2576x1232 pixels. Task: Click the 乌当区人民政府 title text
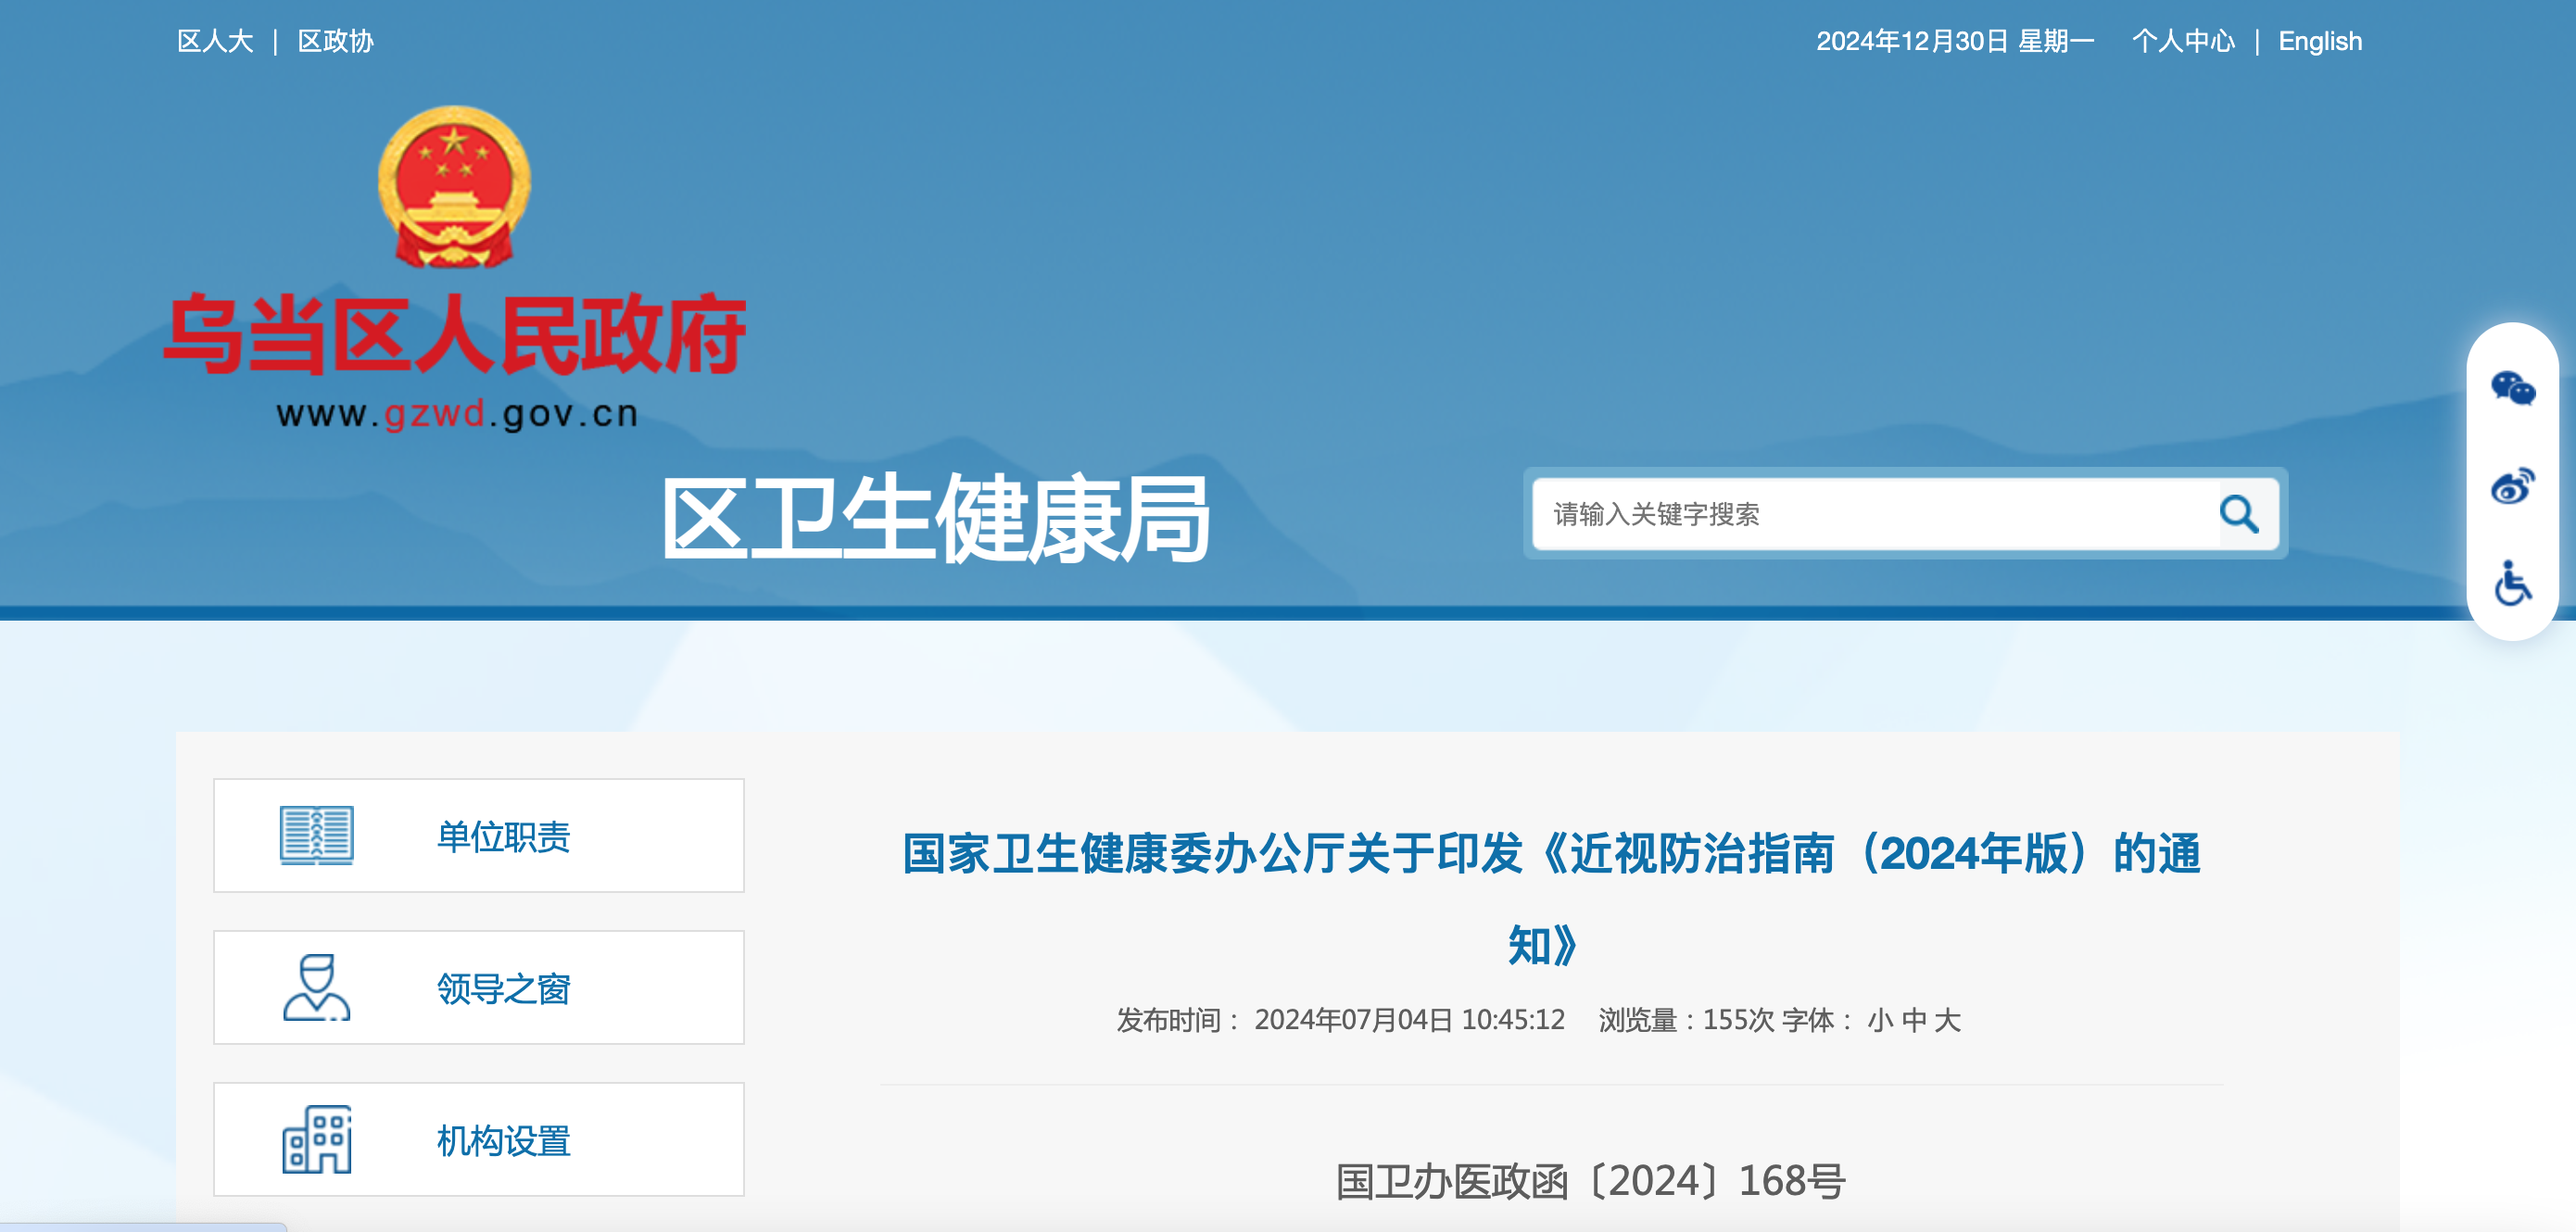click(x=455, y=335)
